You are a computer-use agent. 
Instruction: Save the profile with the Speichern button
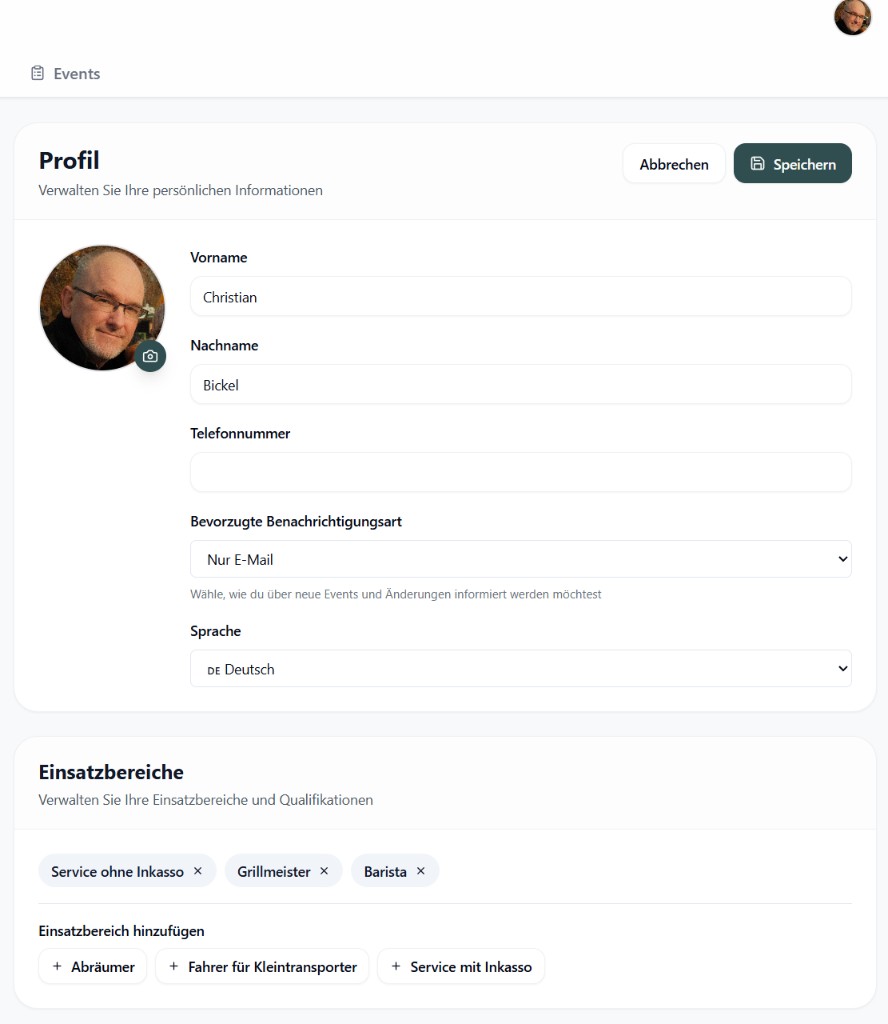click(x=793, y=163)
